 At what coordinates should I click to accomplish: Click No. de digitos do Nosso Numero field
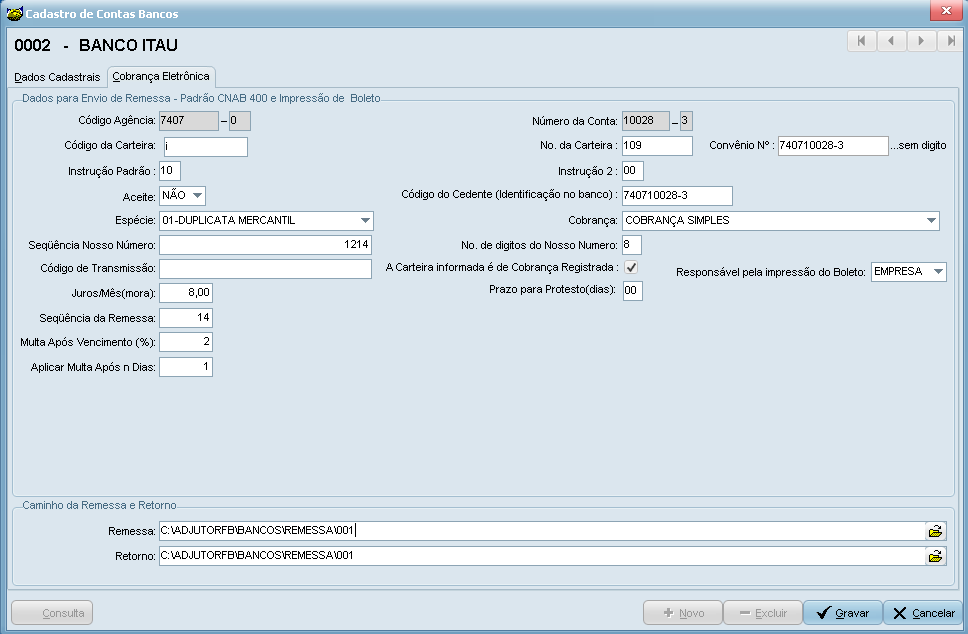tap(632, 245)
